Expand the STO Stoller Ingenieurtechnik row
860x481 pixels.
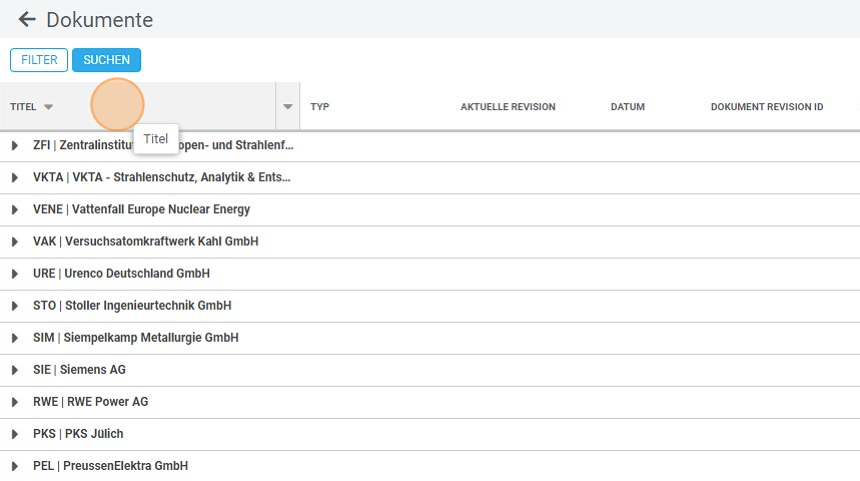pos(15,306)
